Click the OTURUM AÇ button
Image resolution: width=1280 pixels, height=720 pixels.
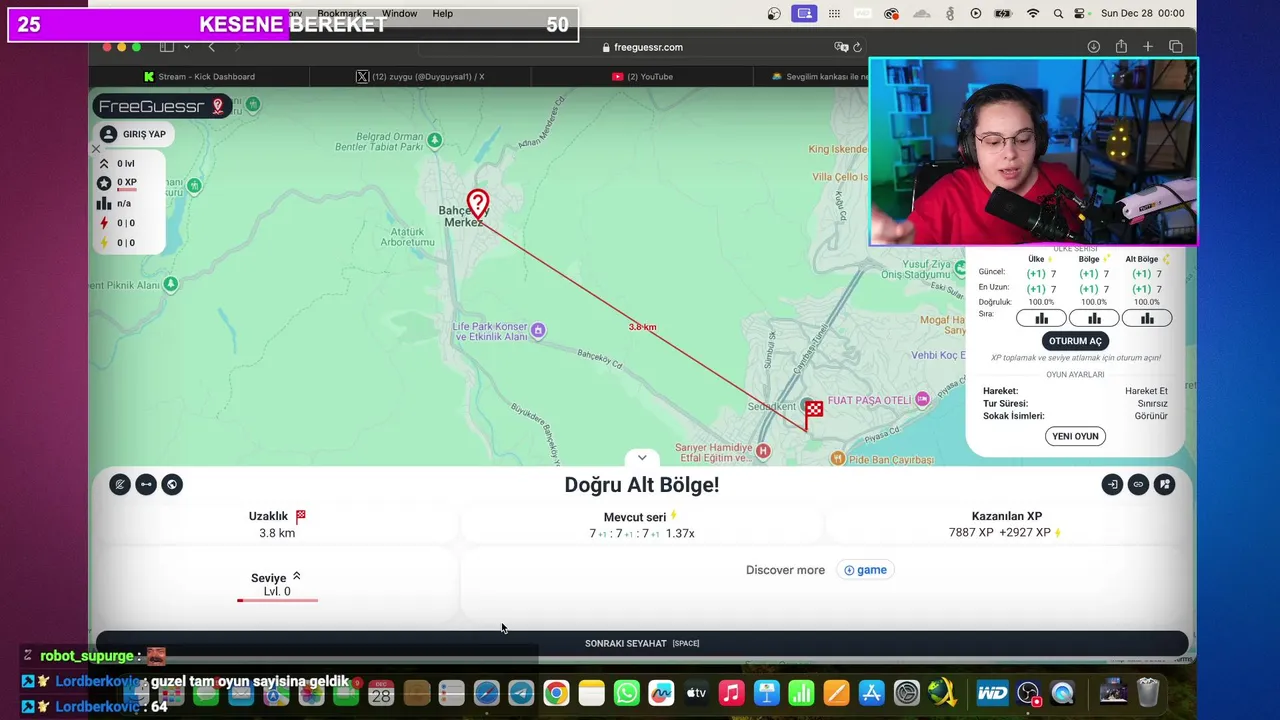[x=1075, y=341]
